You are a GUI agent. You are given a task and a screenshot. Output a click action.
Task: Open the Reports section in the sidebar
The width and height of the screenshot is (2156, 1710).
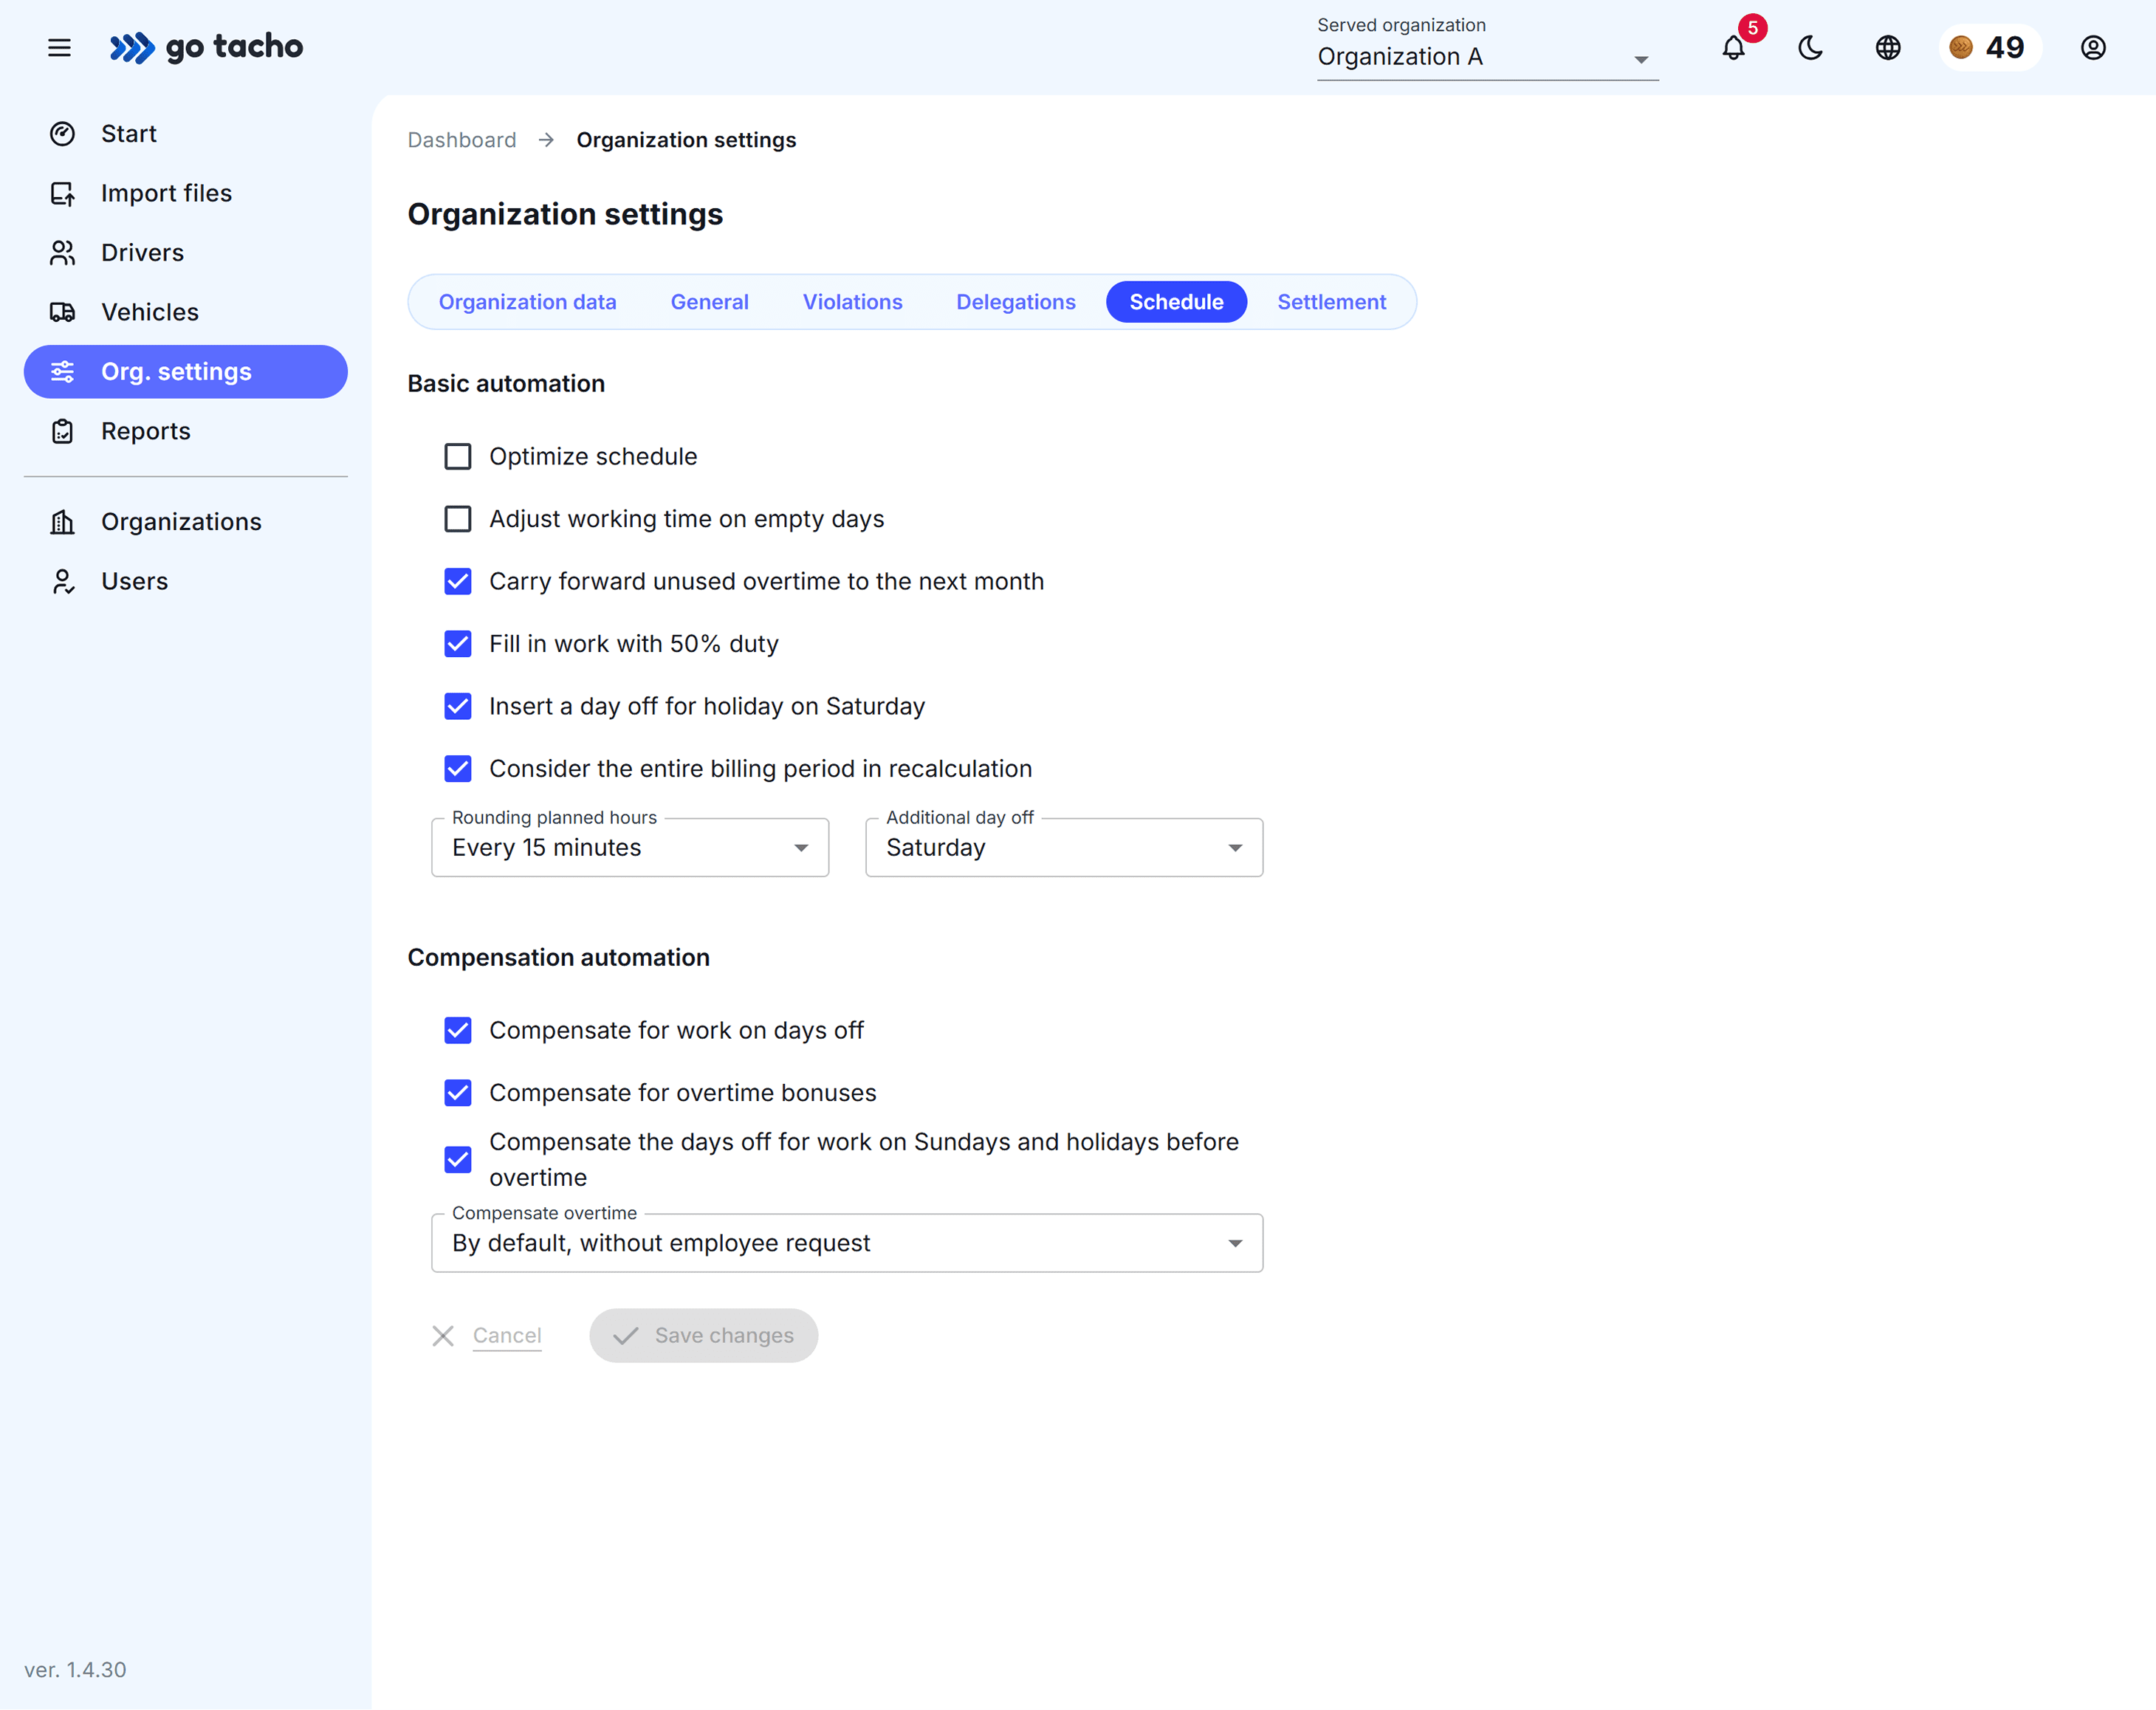pos(145,430)
